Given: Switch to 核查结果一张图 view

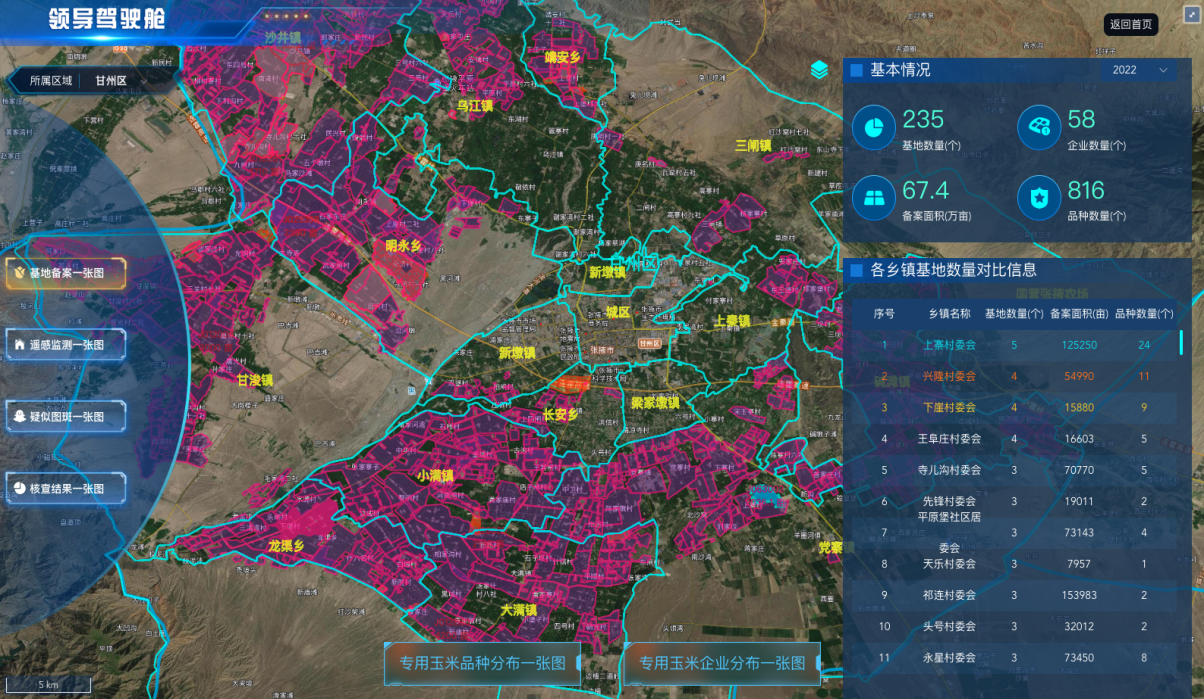Looking at the screenshot, I should 66,488.
